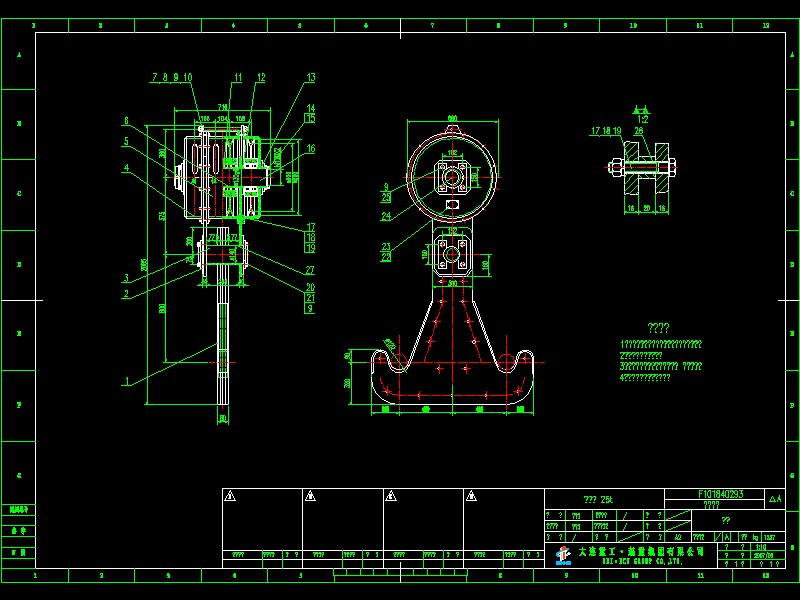This screenshot has height=600, width=800.
Task: Select part balloon number 11
Action: coord(238,78)
